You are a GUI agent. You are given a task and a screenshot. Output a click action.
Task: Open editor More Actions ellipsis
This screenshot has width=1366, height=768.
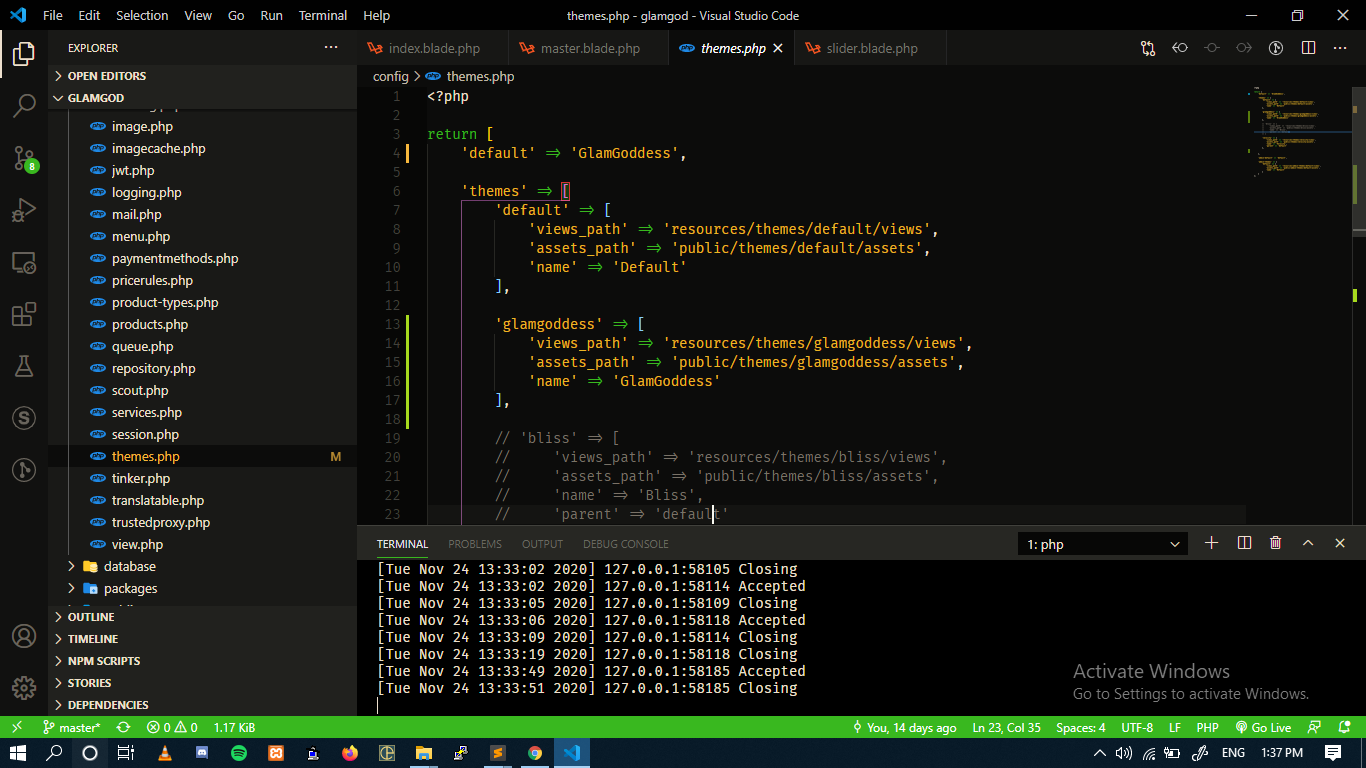click(1340, 48)
